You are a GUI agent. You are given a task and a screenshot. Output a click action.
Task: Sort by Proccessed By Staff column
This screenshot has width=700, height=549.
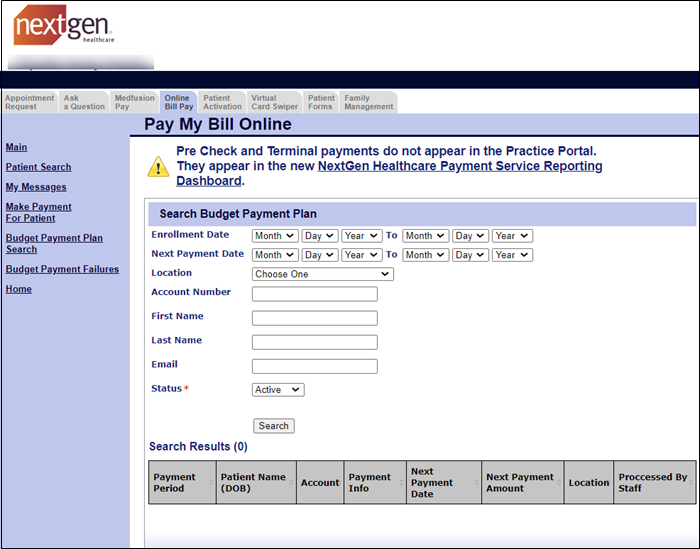pyautogui.click(x=654, y=482)
